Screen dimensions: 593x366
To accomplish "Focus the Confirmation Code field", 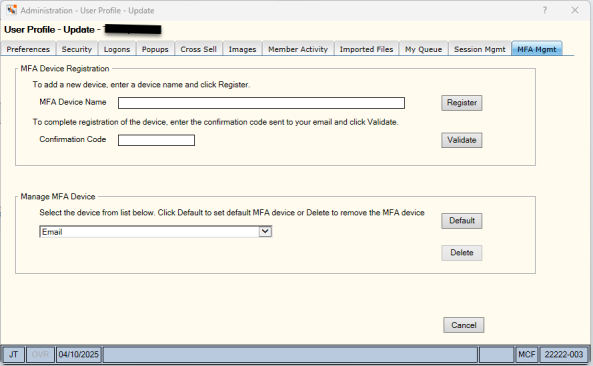I will [x=156, y=140].
